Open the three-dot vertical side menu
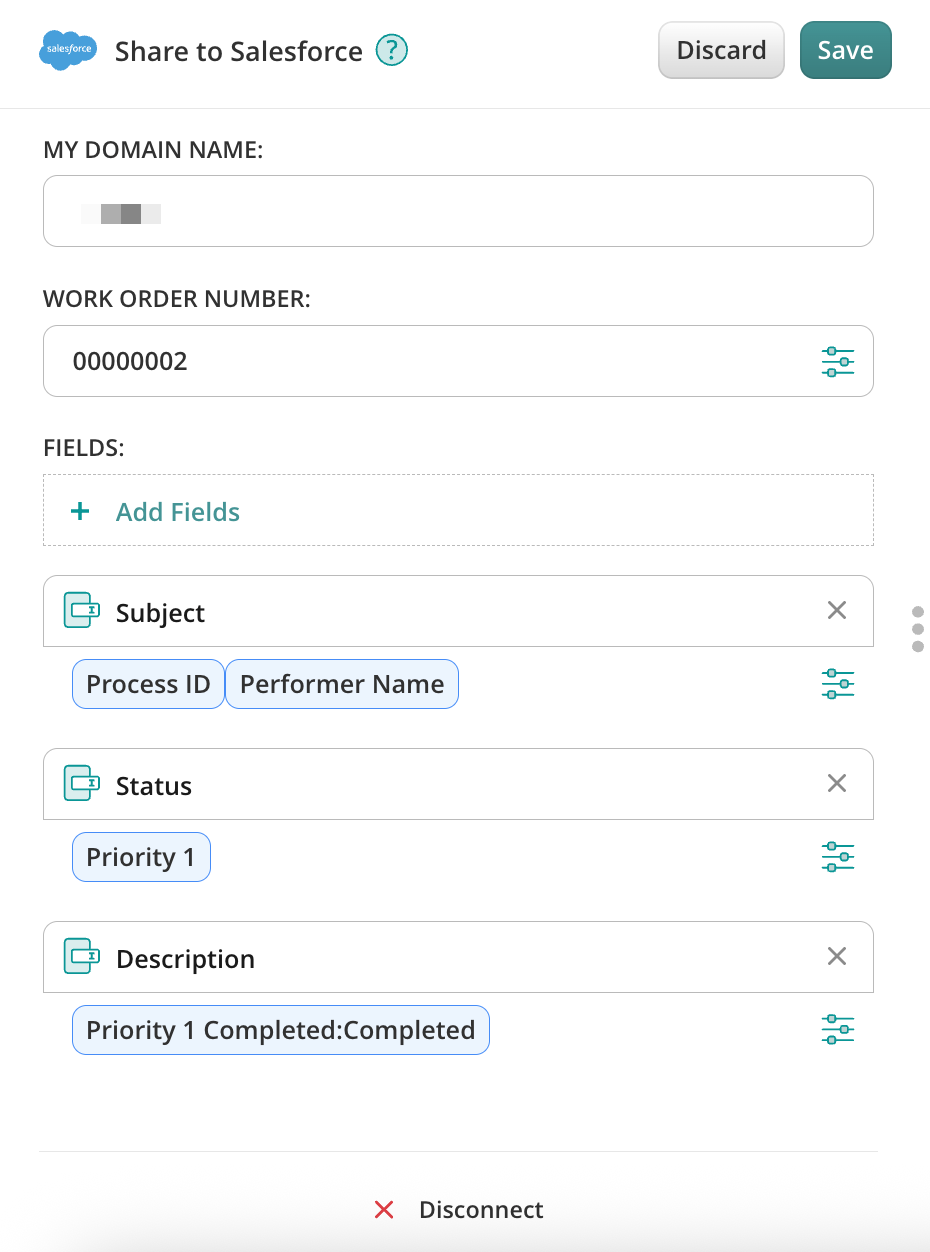The image size is (930, 1252). [x=919, y=629]
